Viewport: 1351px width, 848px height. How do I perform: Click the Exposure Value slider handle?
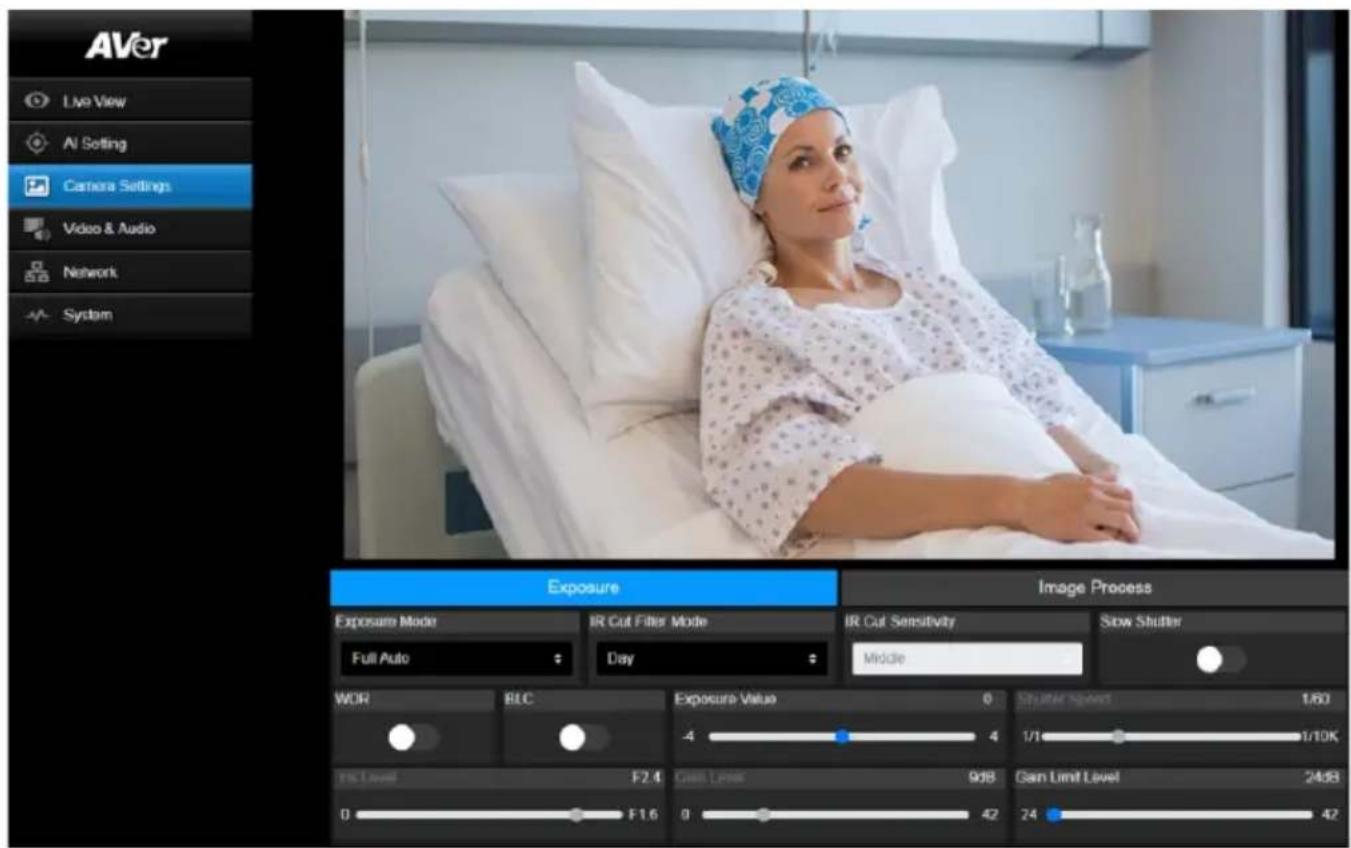tap(842, 736)
